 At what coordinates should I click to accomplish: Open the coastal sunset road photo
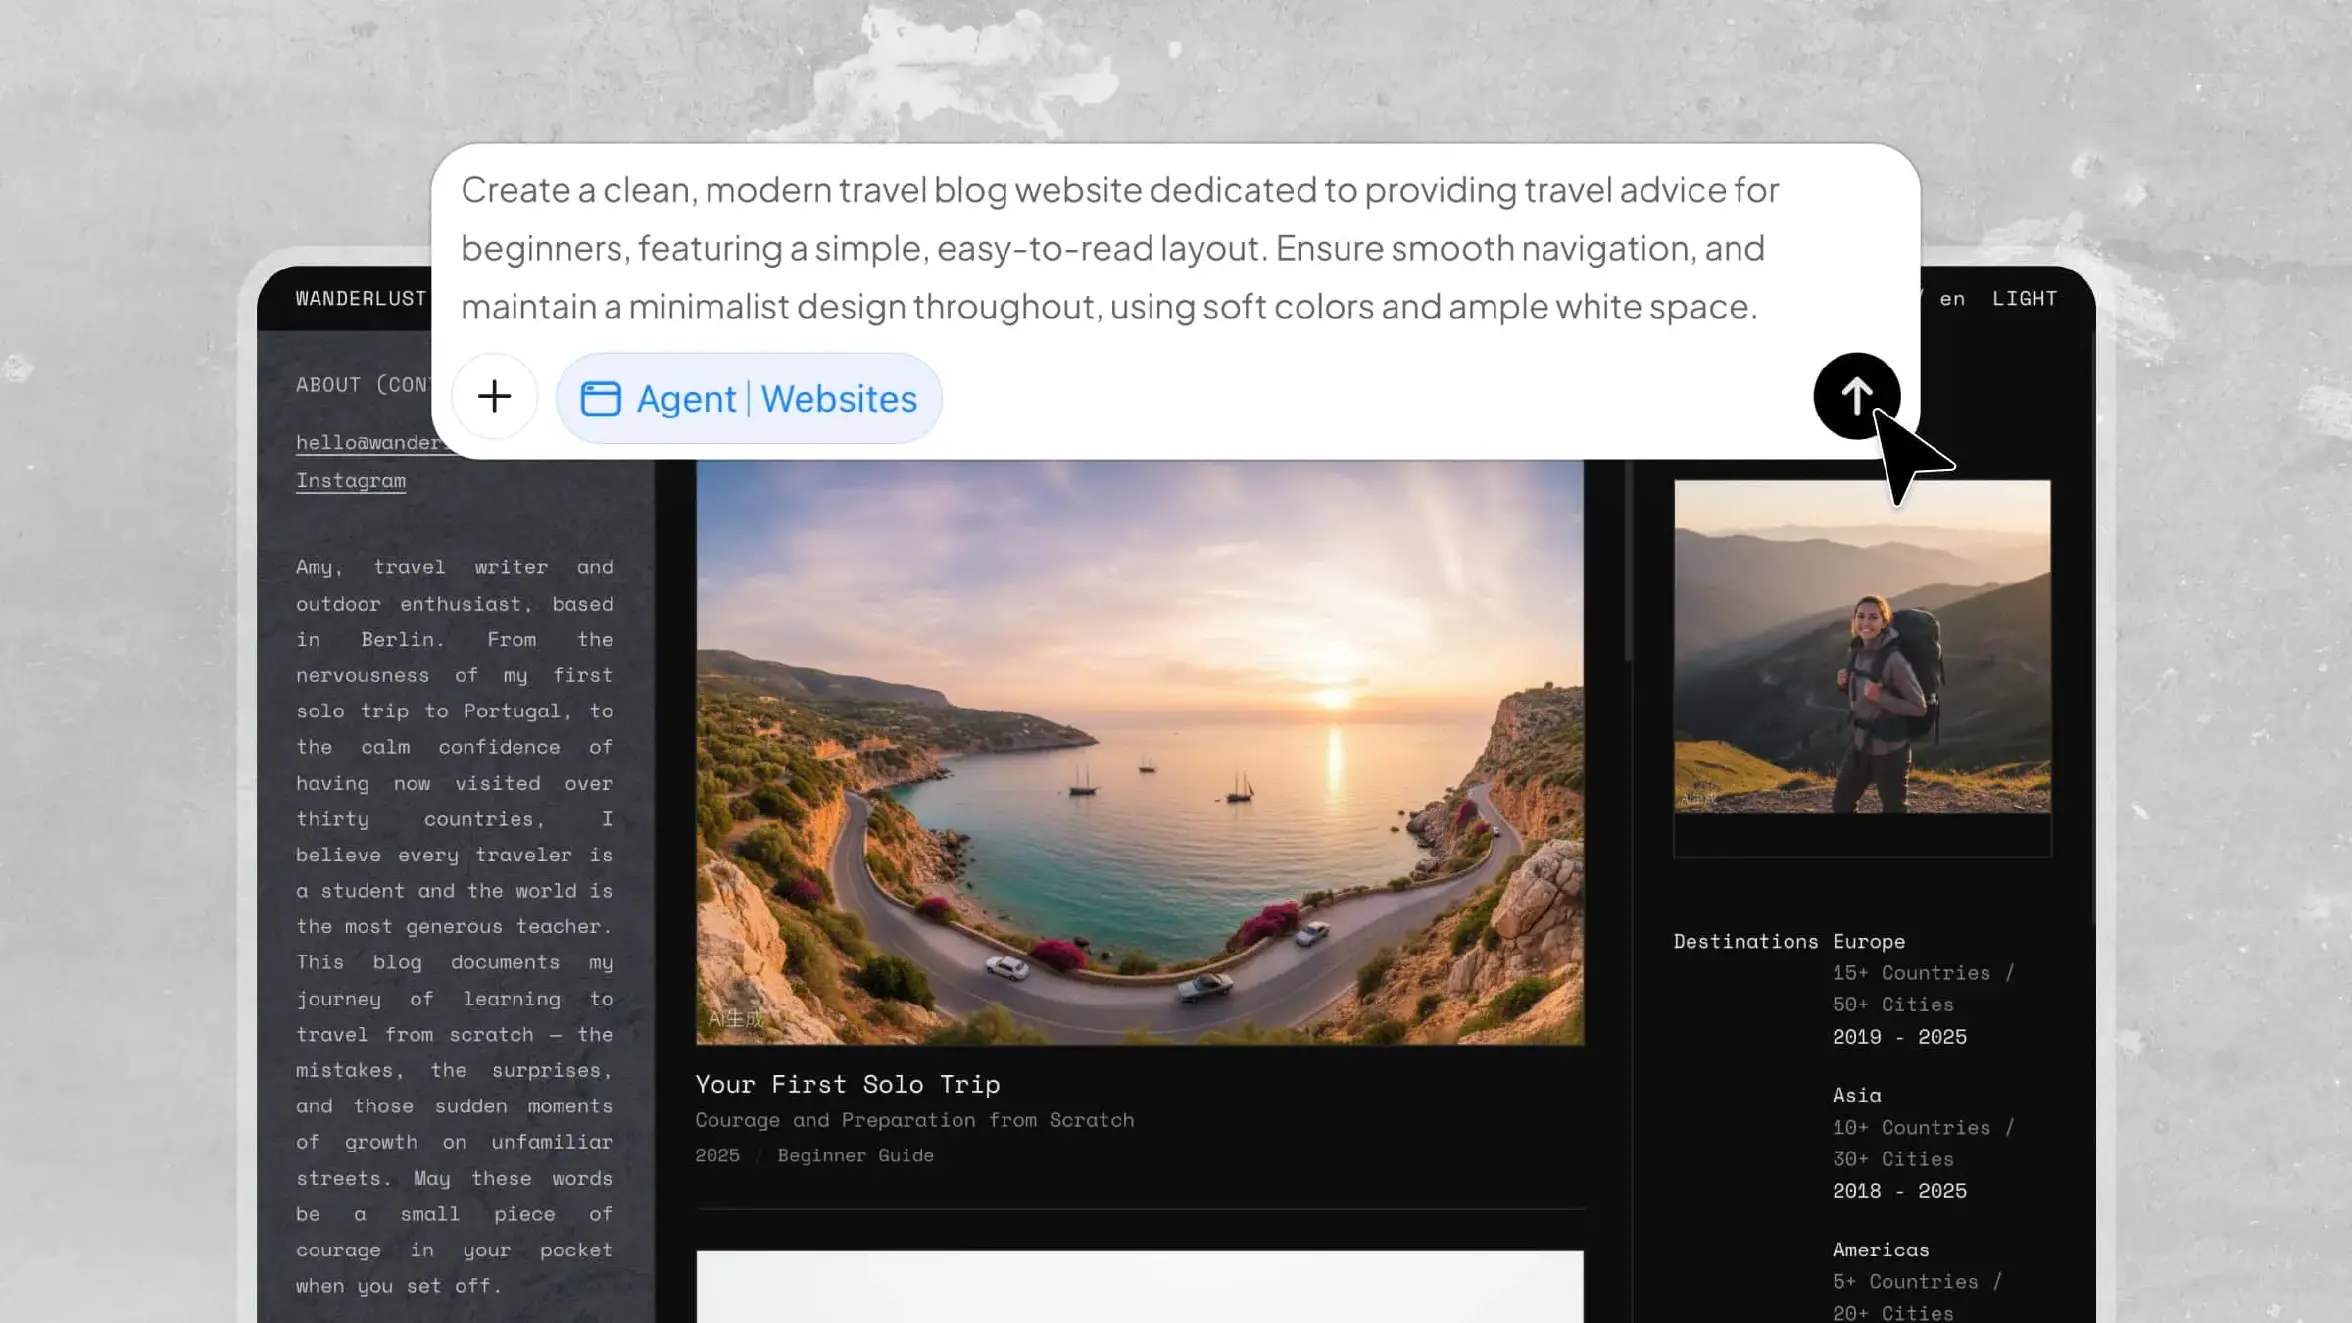point(1140,752)
